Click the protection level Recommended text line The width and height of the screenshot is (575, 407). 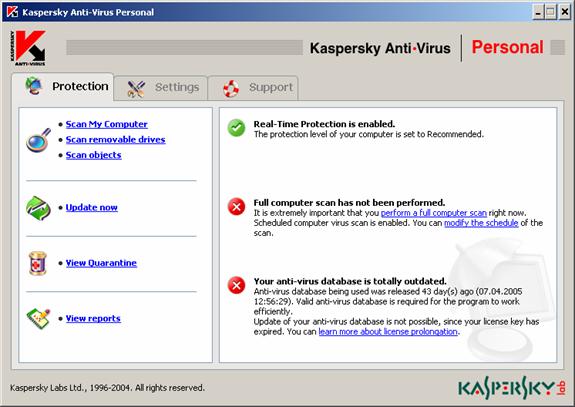[369, 134]
